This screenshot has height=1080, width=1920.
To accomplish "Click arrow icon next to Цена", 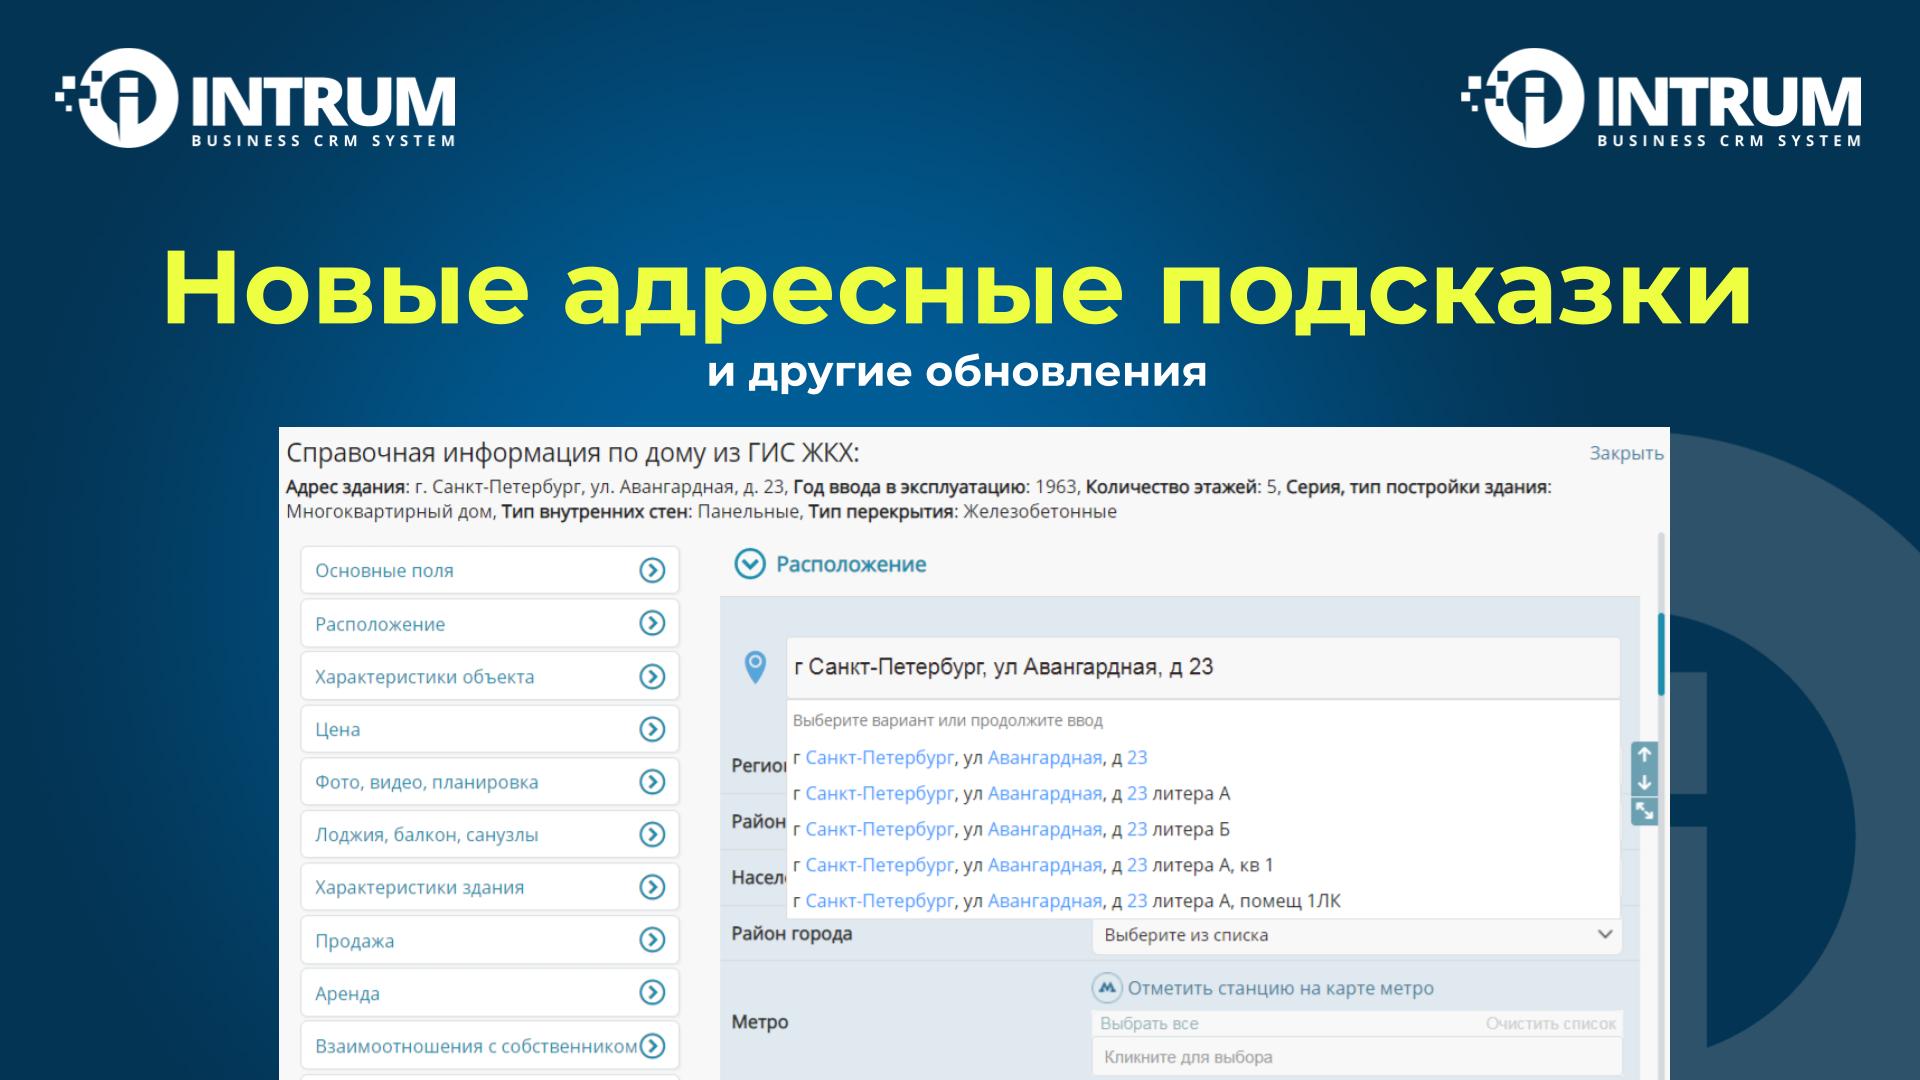I will click(x=652, y=729).
